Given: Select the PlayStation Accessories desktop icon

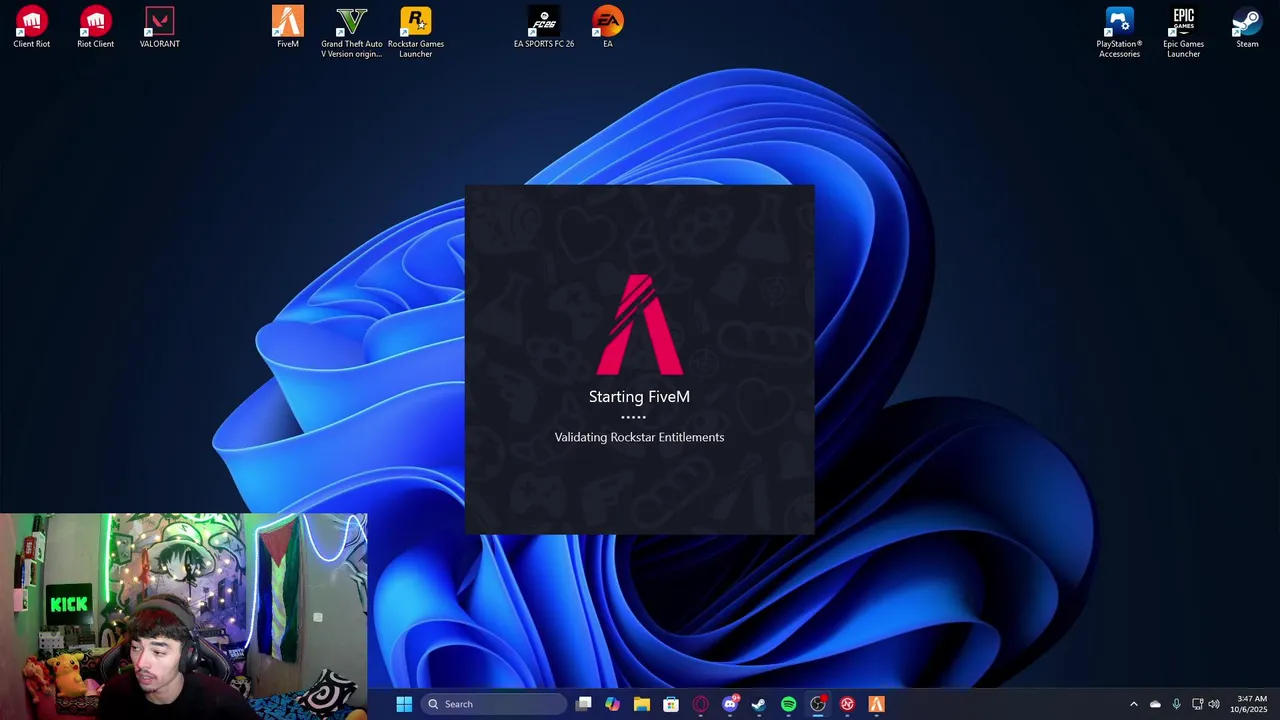Looking at the screenshot, I should (1119, 32).
